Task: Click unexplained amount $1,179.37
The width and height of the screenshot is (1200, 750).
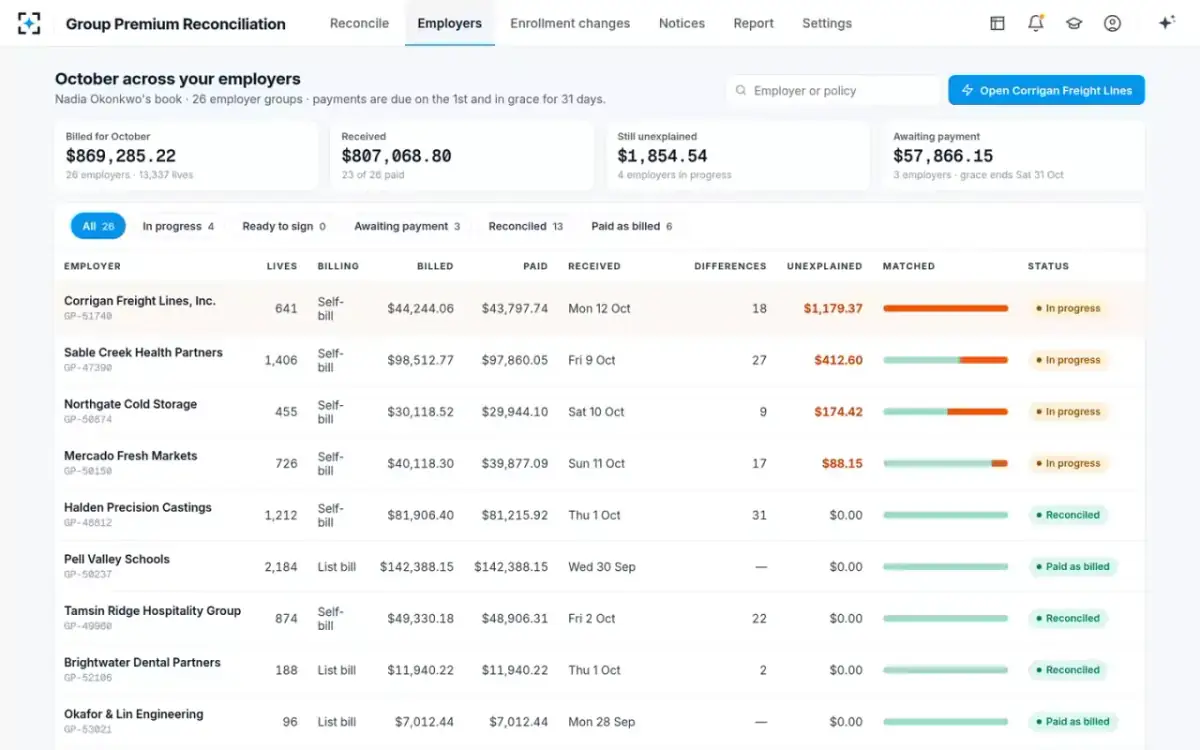Action: point(833,308)
